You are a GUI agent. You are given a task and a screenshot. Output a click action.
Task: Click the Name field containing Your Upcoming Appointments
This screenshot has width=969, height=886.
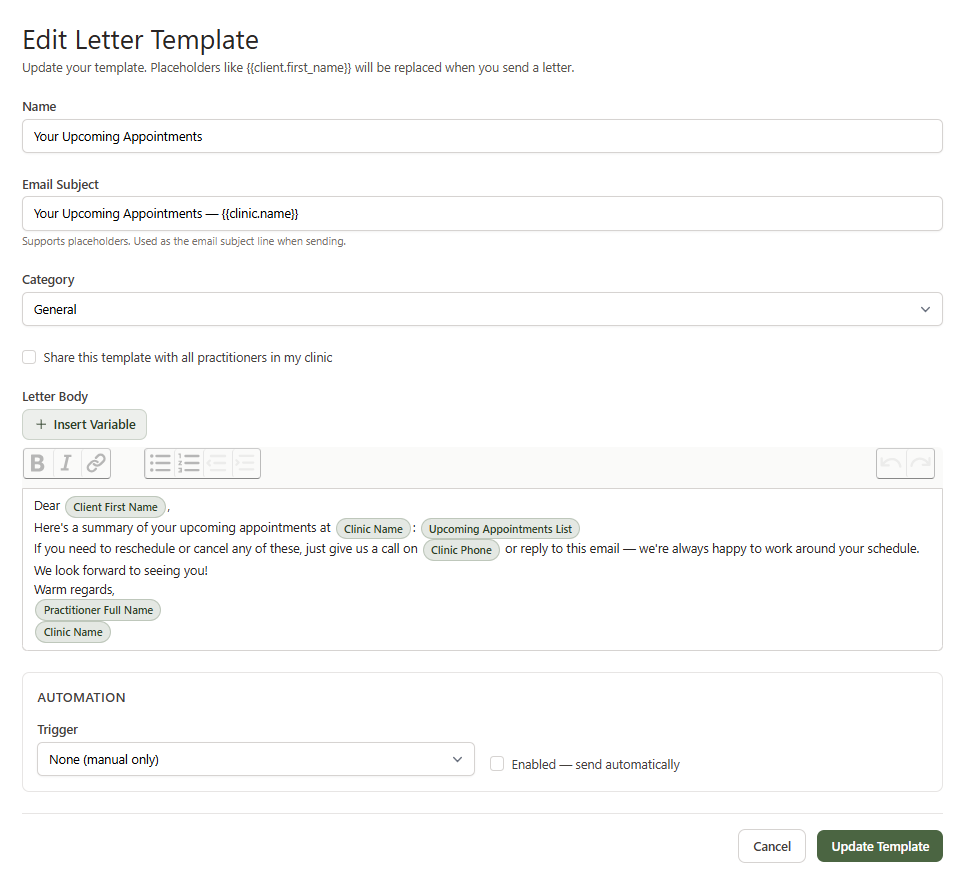[482, 135]
